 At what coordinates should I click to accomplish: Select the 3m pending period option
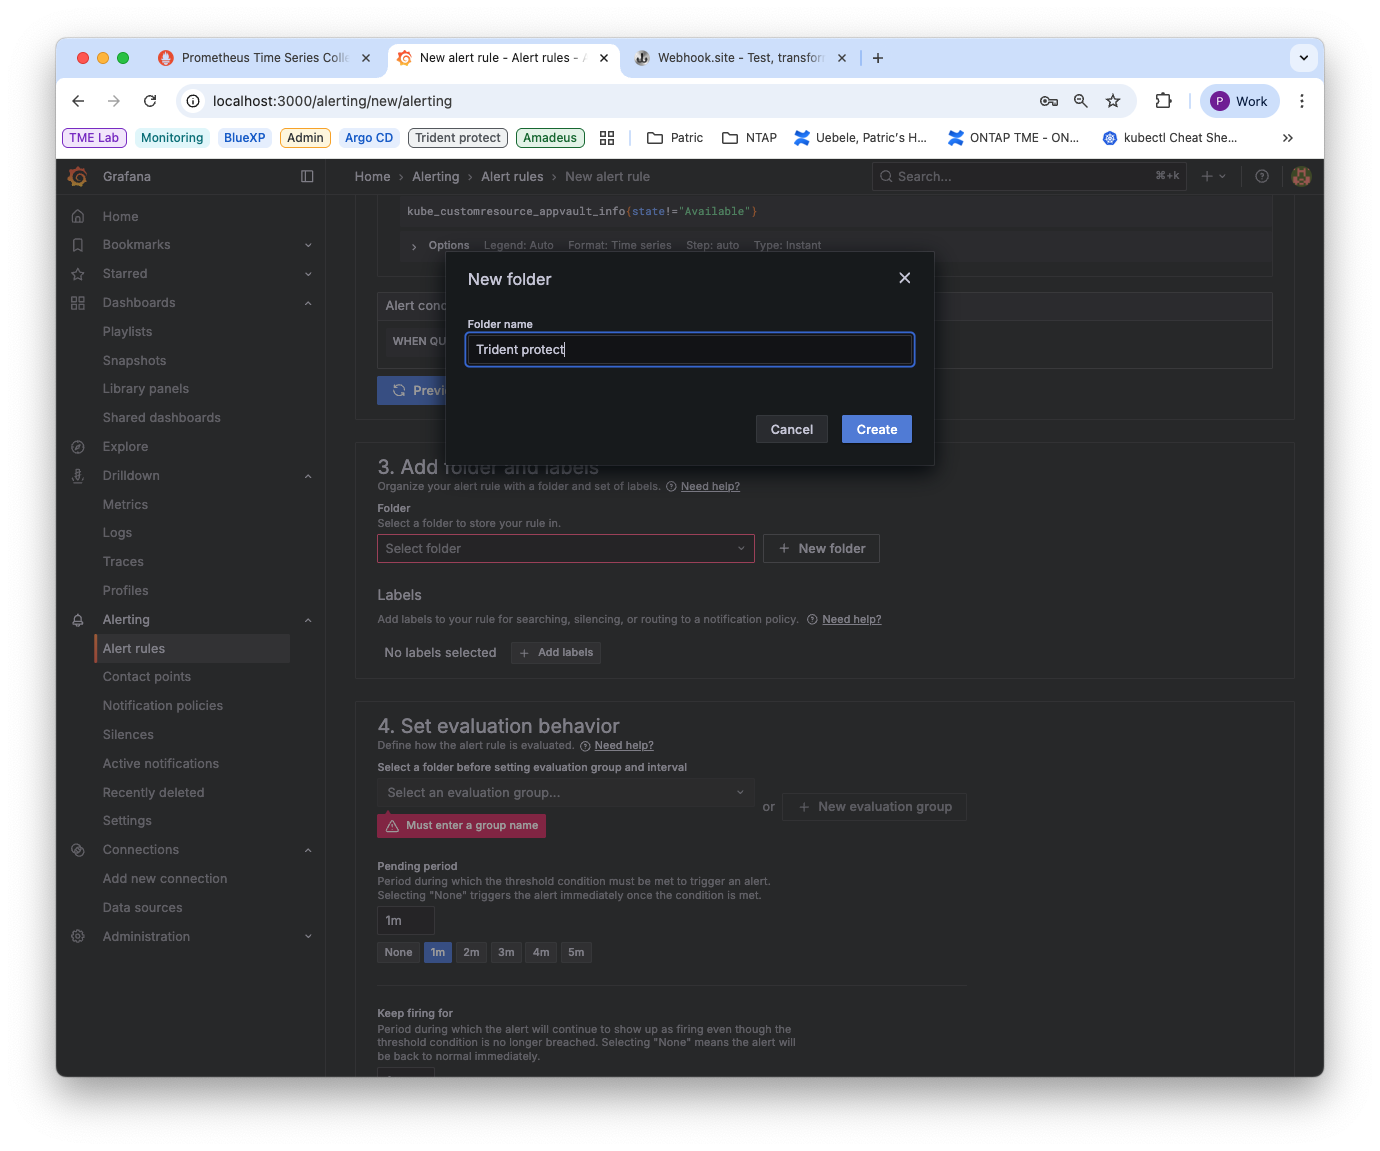(506, 952)
